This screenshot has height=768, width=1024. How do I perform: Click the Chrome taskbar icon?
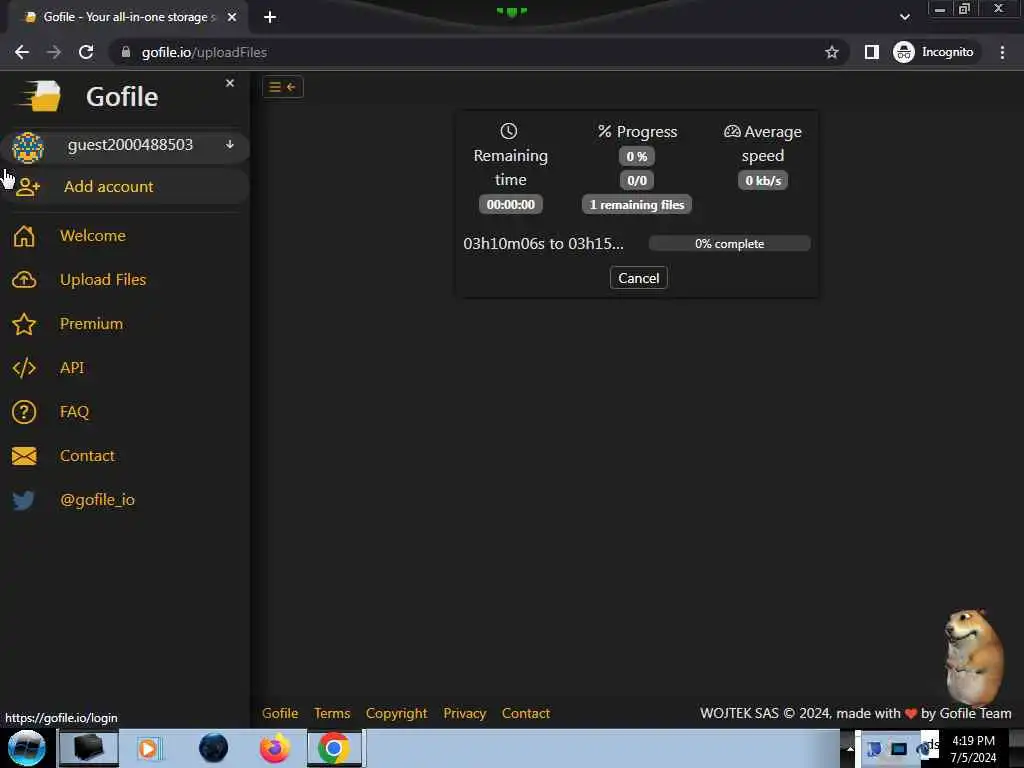click(334, 748)
